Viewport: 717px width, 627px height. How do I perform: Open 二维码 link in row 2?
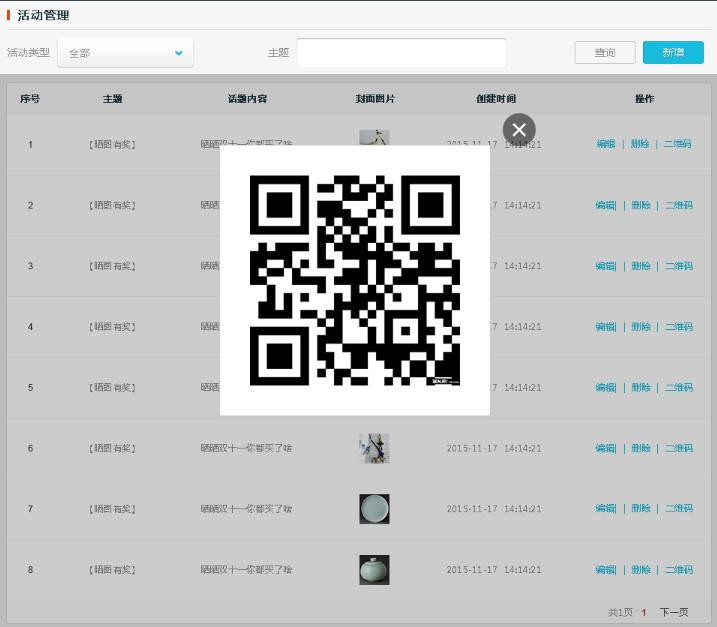[679, 205]
